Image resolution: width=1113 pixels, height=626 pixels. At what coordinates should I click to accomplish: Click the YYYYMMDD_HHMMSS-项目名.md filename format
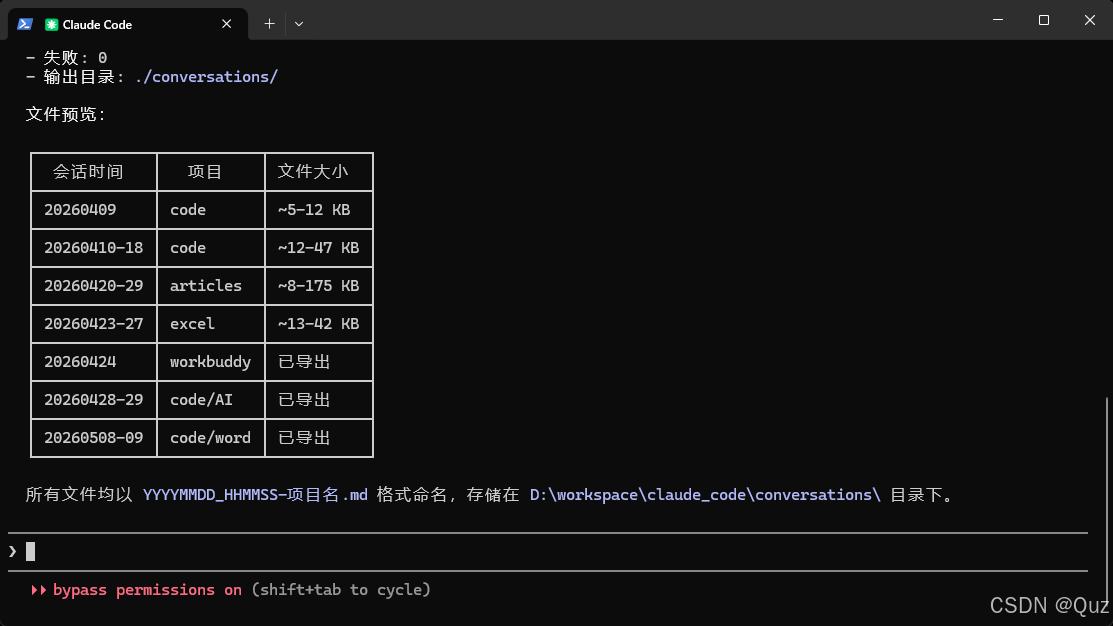coord(256,495)
